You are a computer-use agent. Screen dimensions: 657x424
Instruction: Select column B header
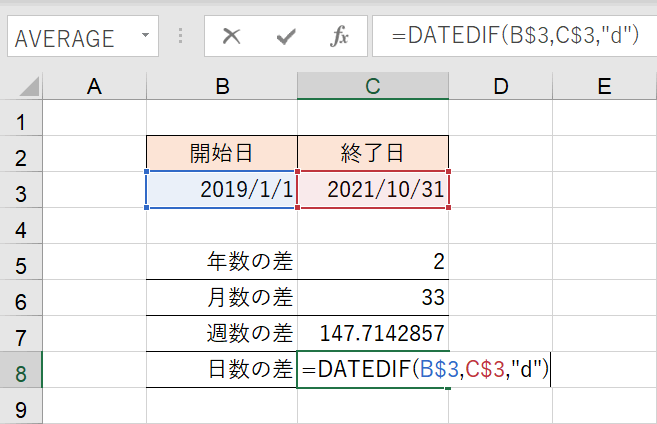pyautogui.click(x=222, y=86)
